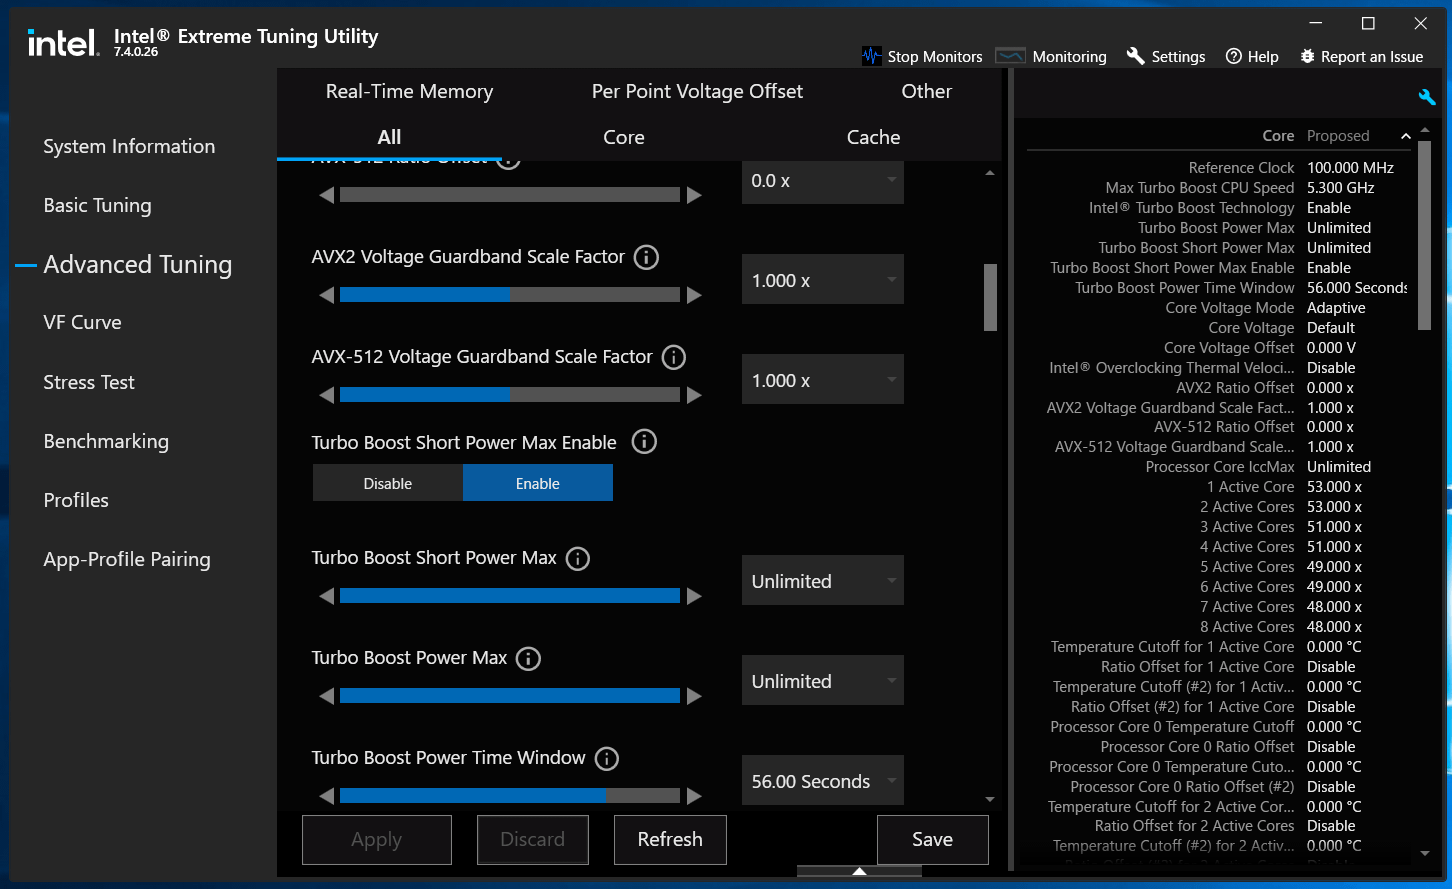Click the tuning list vertical scrollbar thumb
1452x889 pixels.
point(990,297)
